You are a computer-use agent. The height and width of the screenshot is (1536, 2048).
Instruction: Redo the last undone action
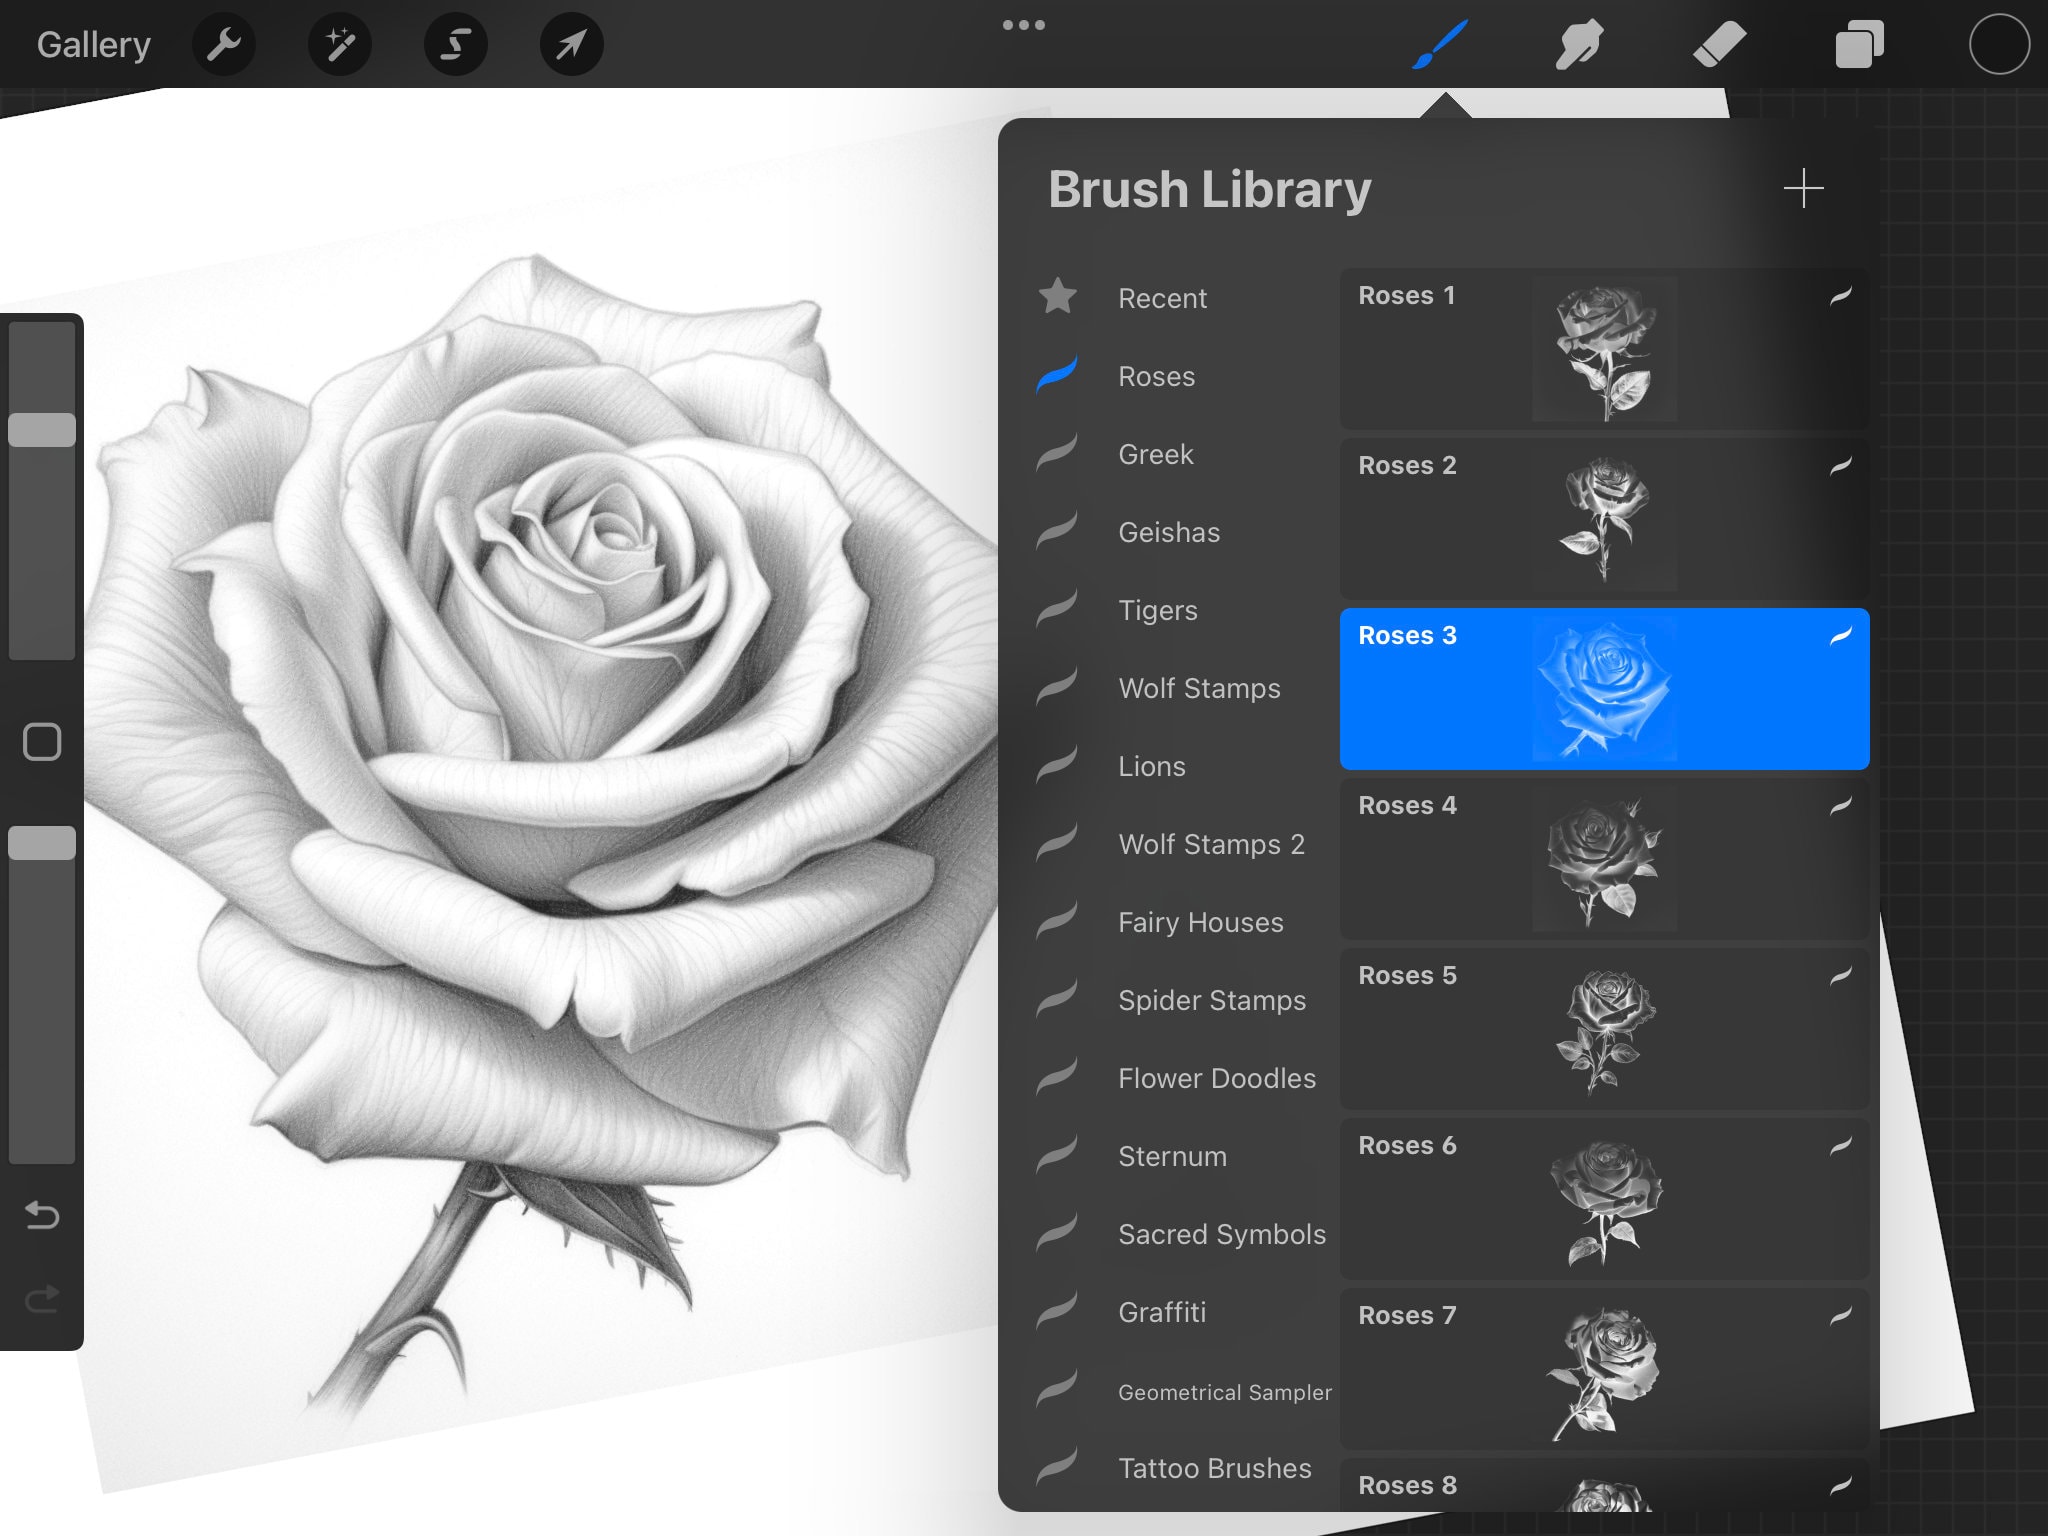(42, 1298)
